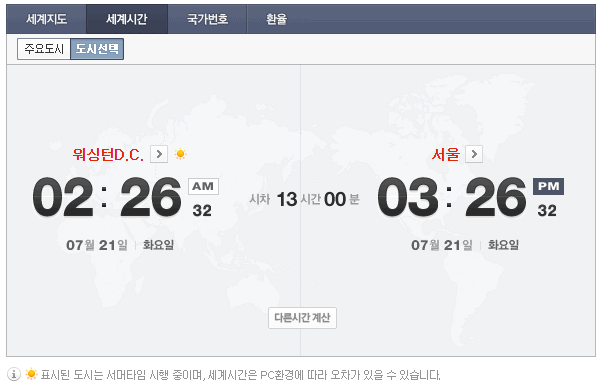The image size is (616, 390).
Task: Select the 도시선택 toggle button
Action: (x=97, y=49)
